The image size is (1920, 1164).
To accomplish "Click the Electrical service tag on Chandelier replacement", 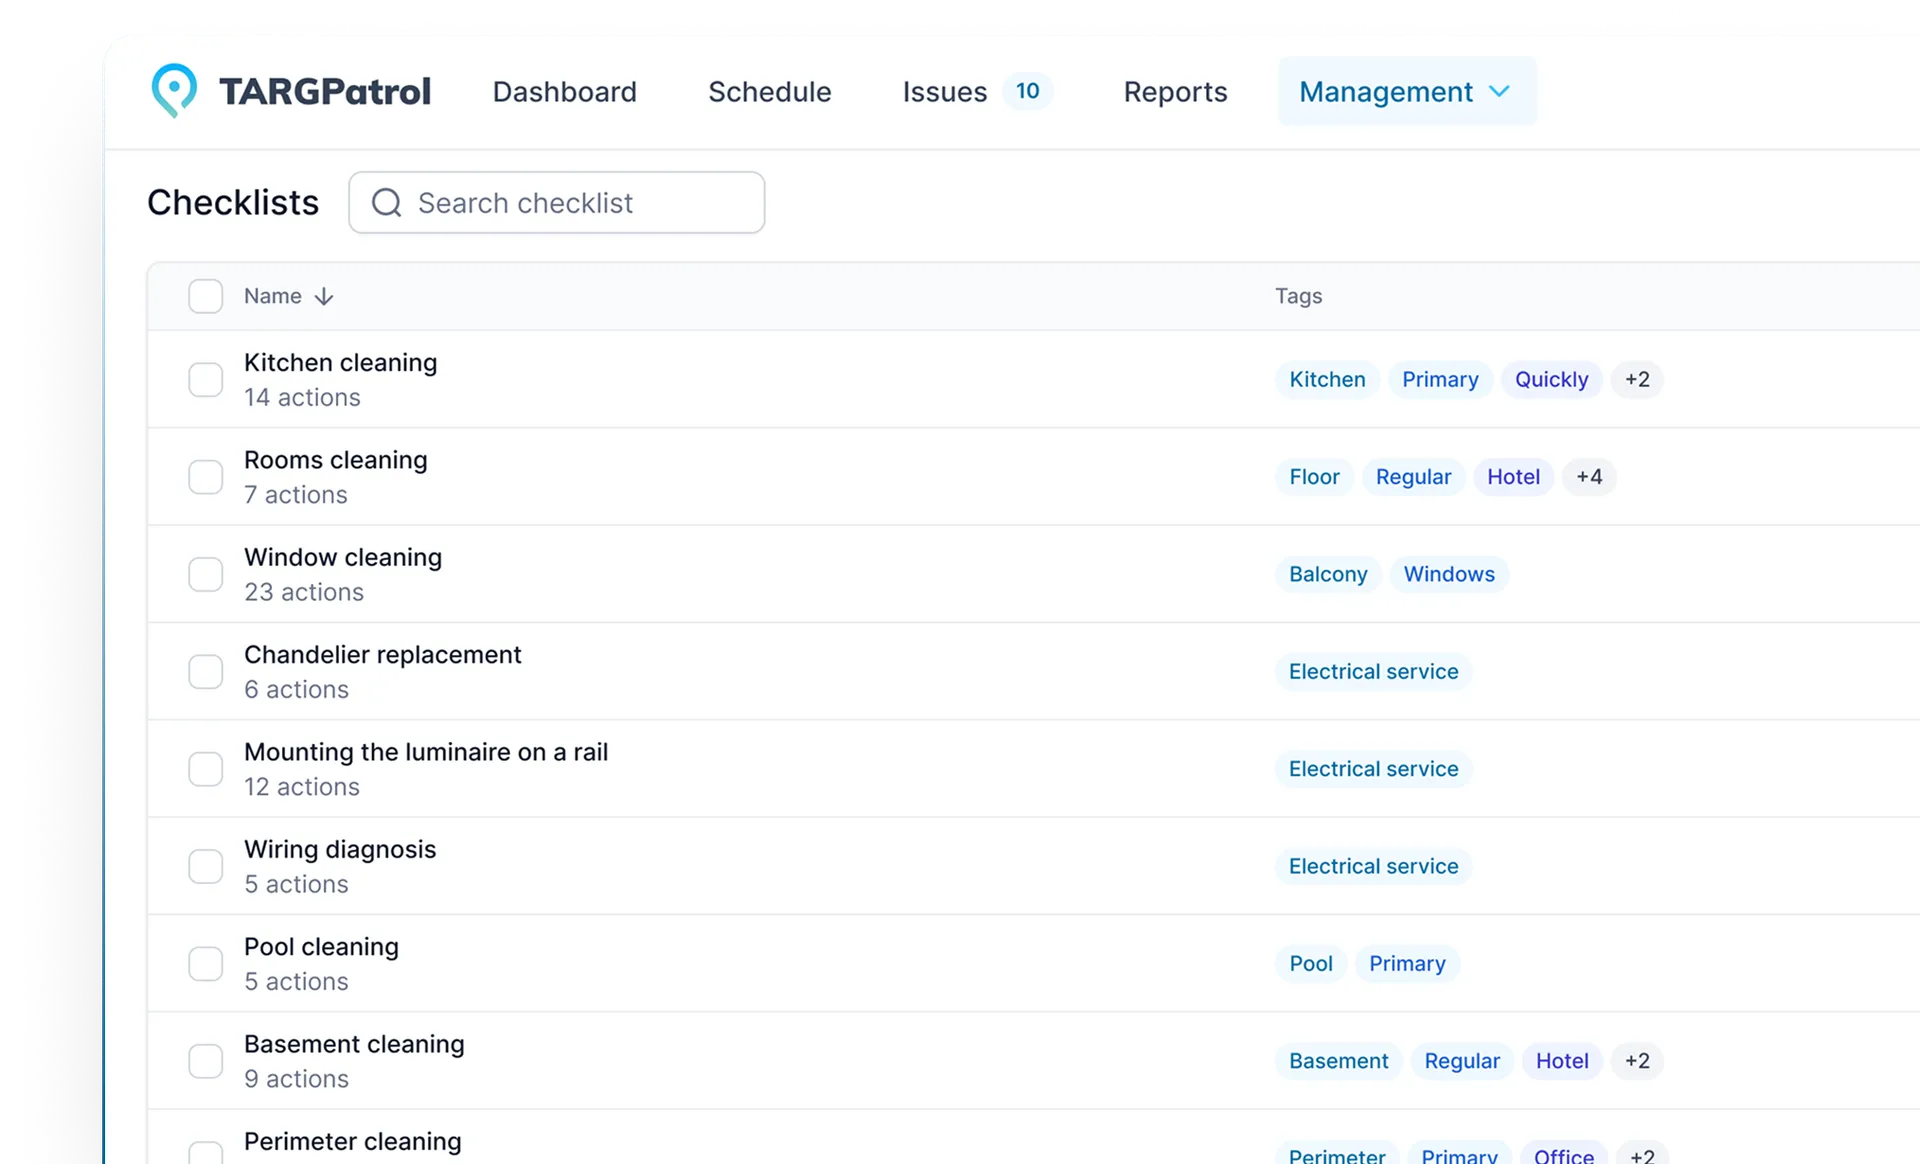I will pos(1373,671).
